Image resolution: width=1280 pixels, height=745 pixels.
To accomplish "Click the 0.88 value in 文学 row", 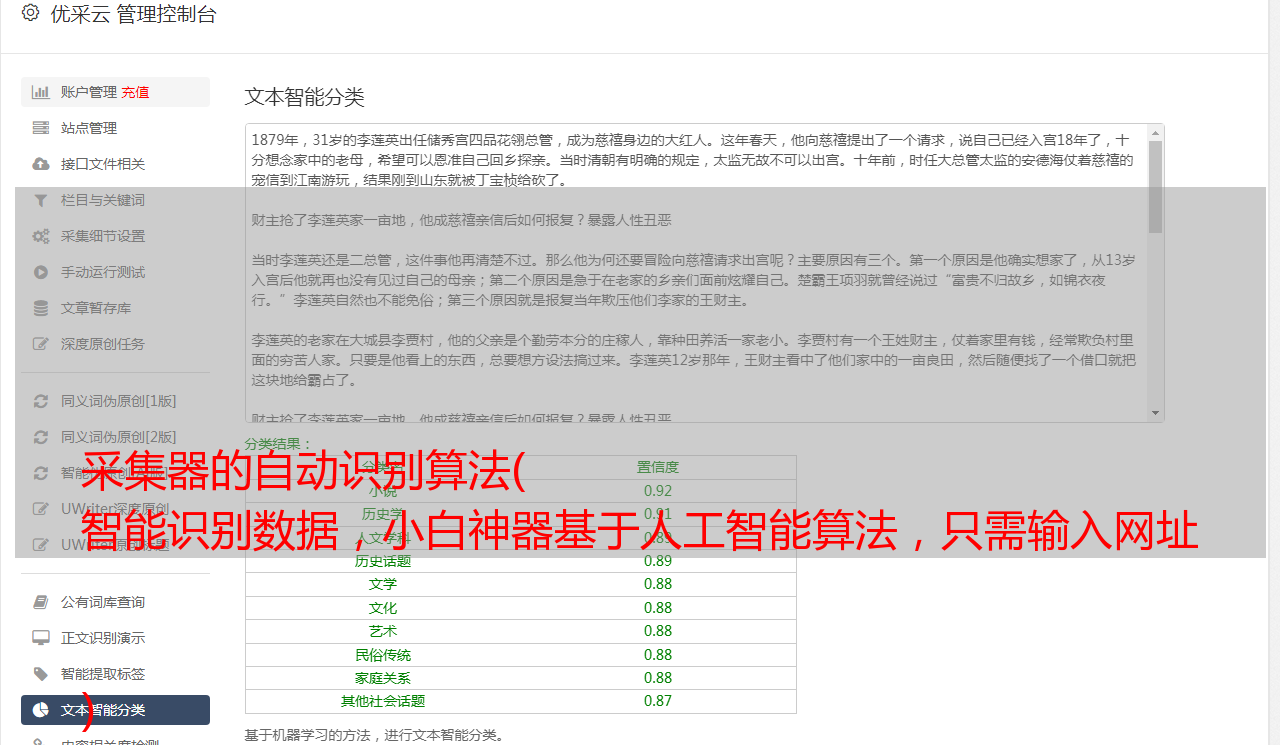I will pos(658,584).
